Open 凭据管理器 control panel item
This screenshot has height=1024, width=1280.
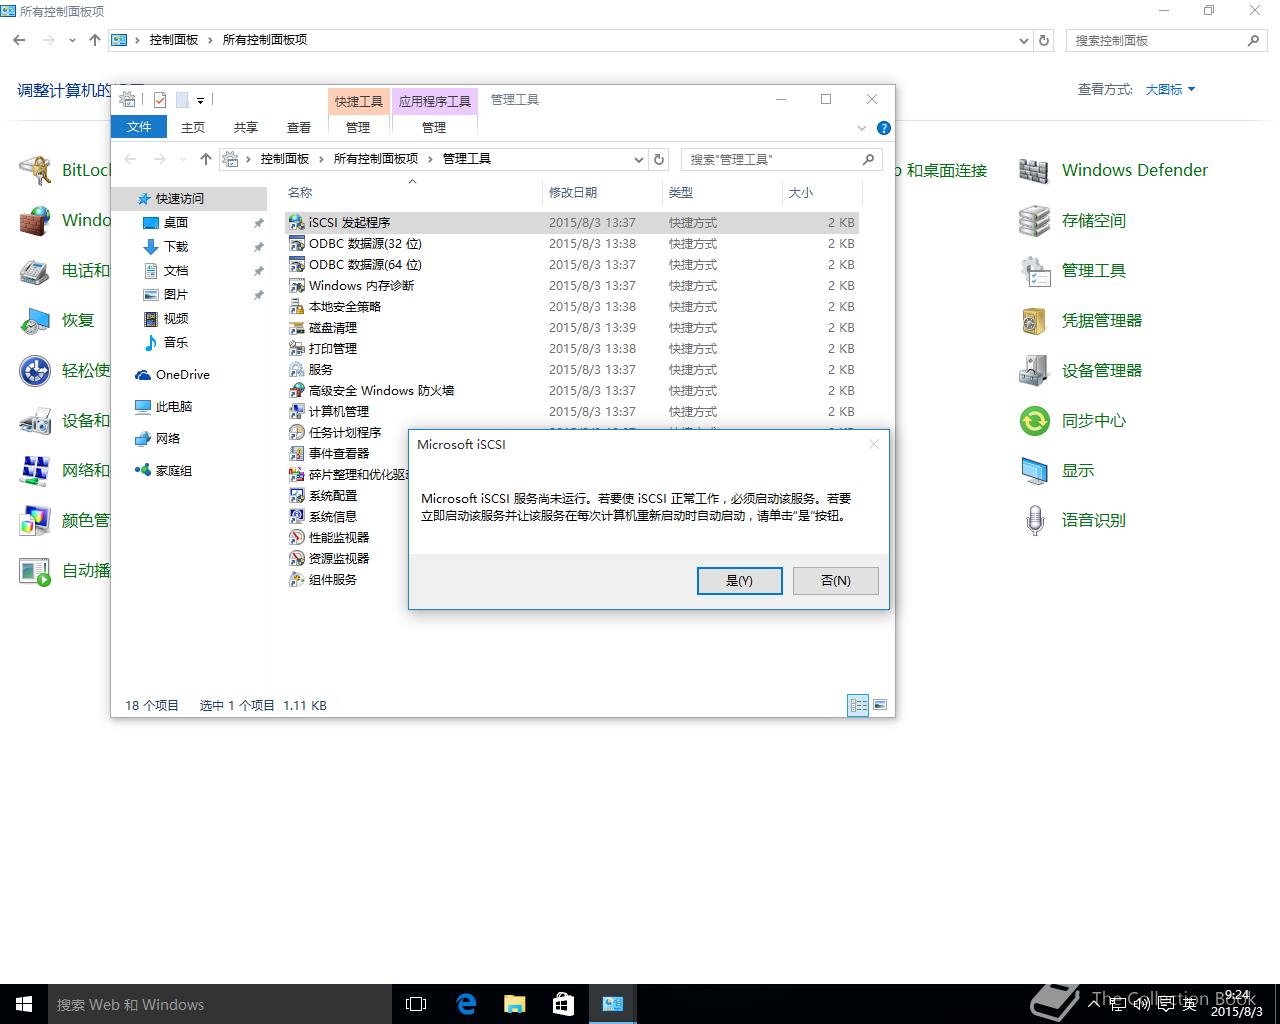(x=1080, y=320)
